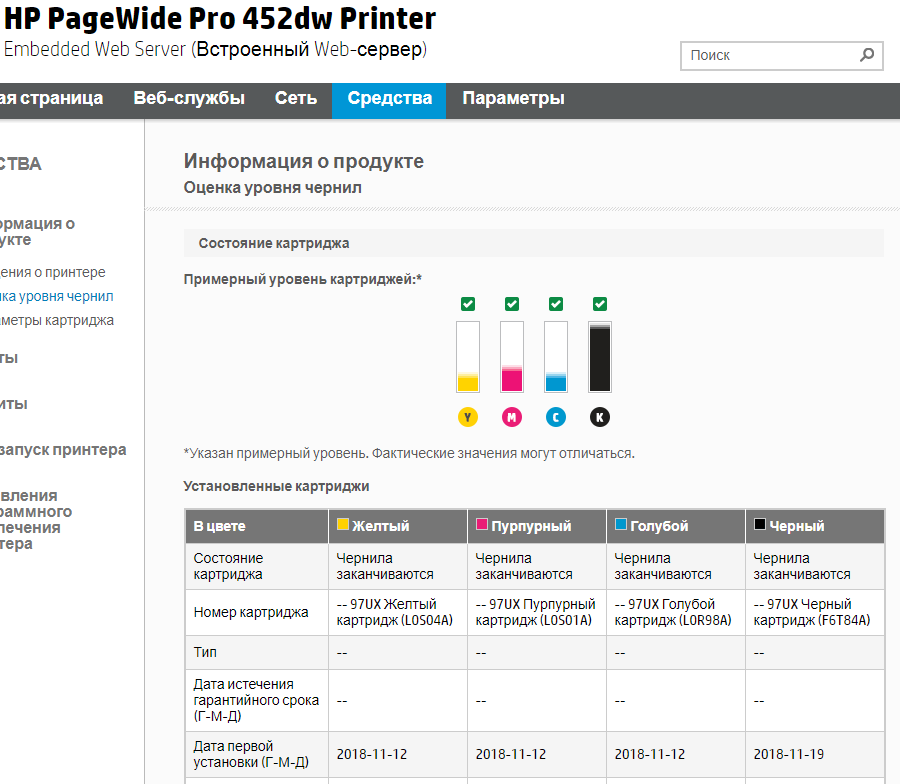Image resolution: width=900 pixels, height=784 pixels.
Task: Click the В цвете header cell
Action: [257, 526]
